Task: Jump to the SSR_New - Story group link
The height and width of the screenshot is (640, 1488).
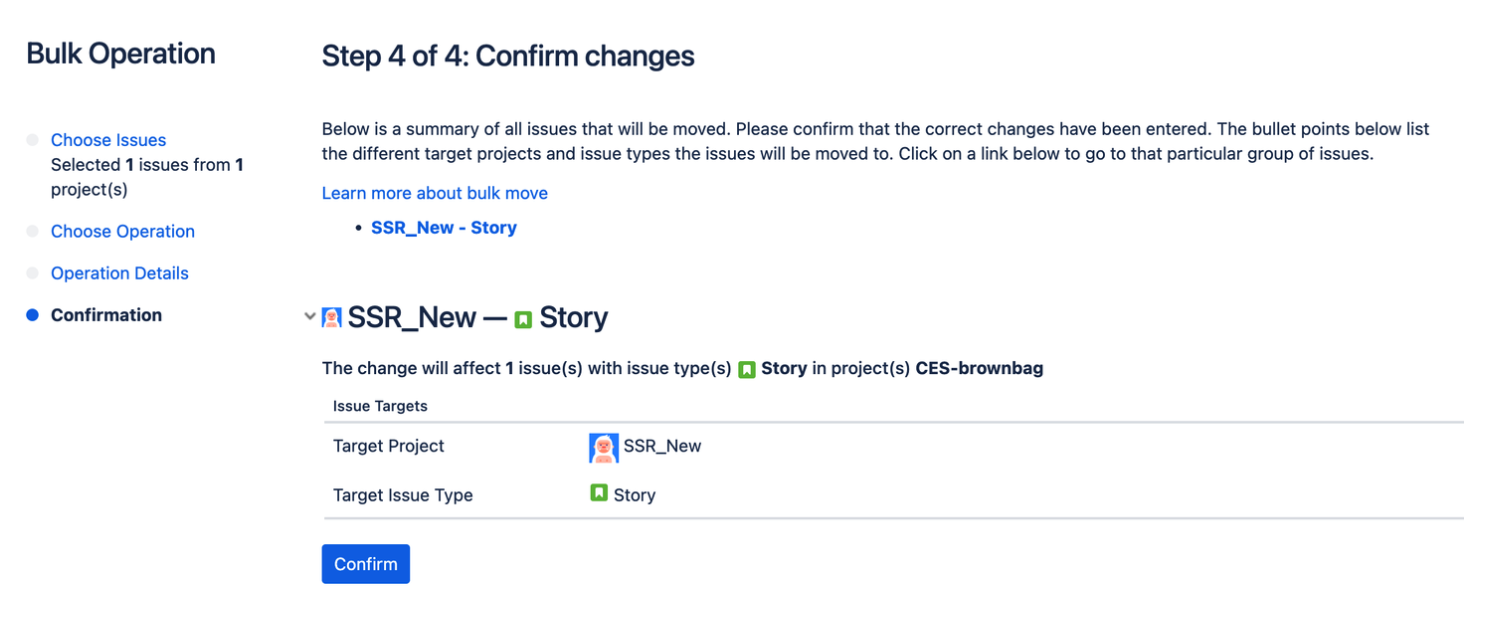Action: pos(444,228)
